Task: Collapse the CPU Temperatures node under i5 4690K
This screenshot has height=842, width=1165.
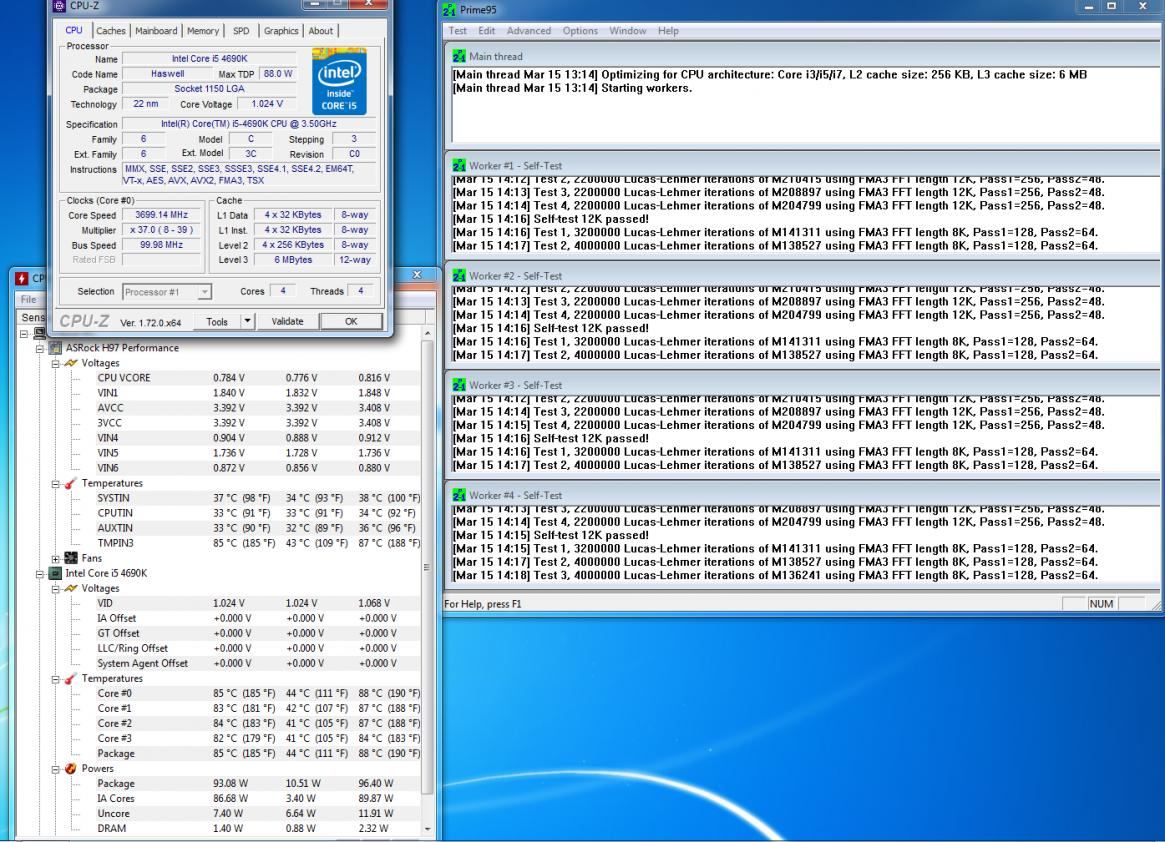Action: [x=56, y=679]
